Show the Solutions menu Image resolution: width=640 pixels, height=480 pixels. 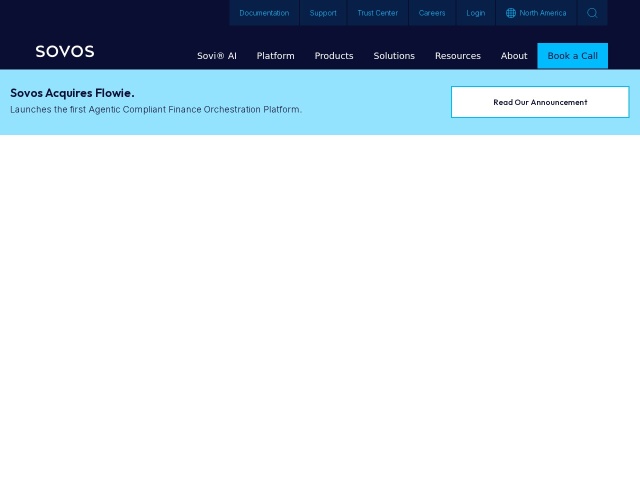(394, 56)
